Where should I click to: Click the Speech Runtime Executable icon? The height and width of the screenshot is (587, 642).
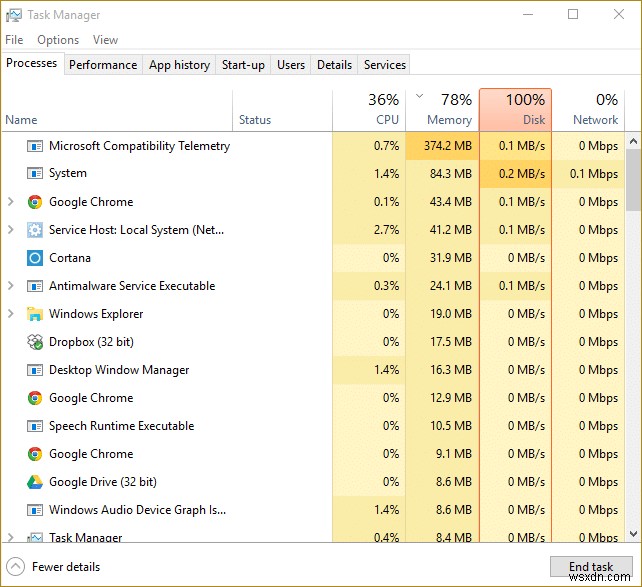(35, 426)
